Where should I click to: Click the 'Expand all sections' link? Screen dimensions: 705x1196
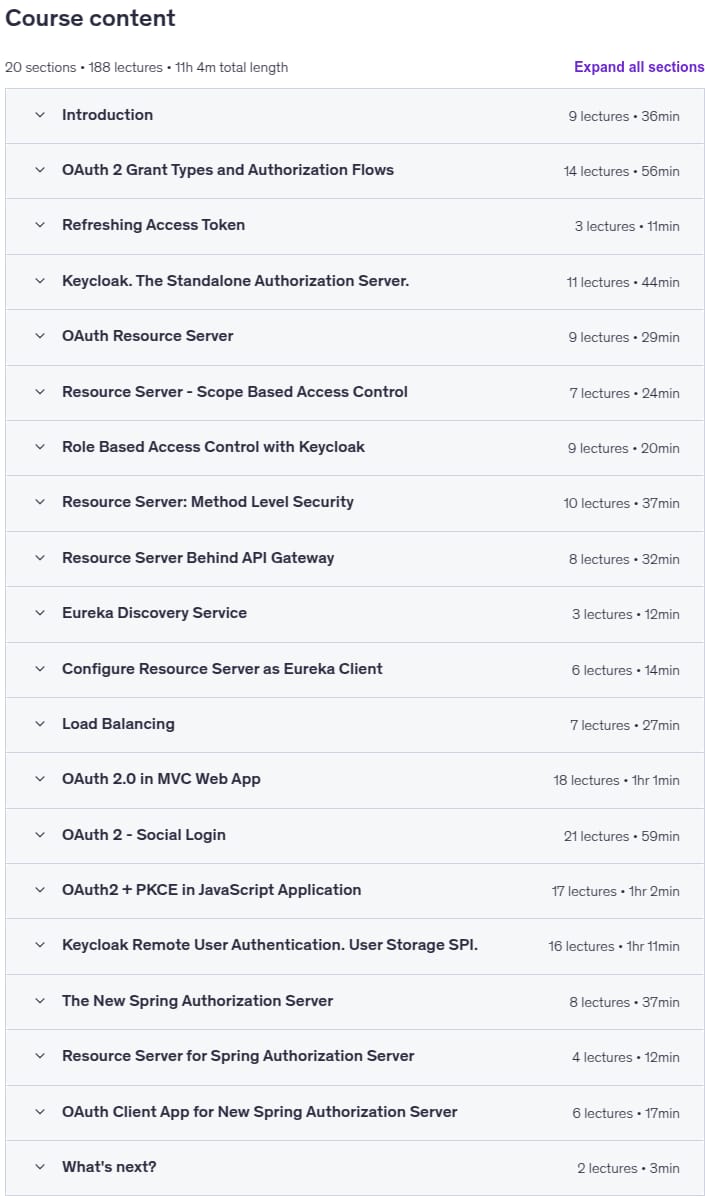click(639, 67)
